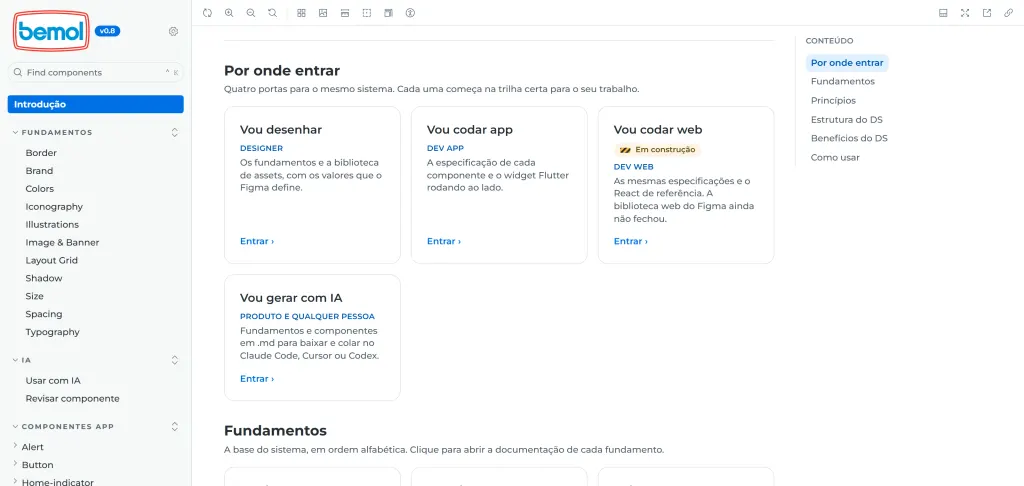The image size is (1024, 486).
Task: Collapse the IA section header
Action: pyautogui.click(x=22, y=360)
